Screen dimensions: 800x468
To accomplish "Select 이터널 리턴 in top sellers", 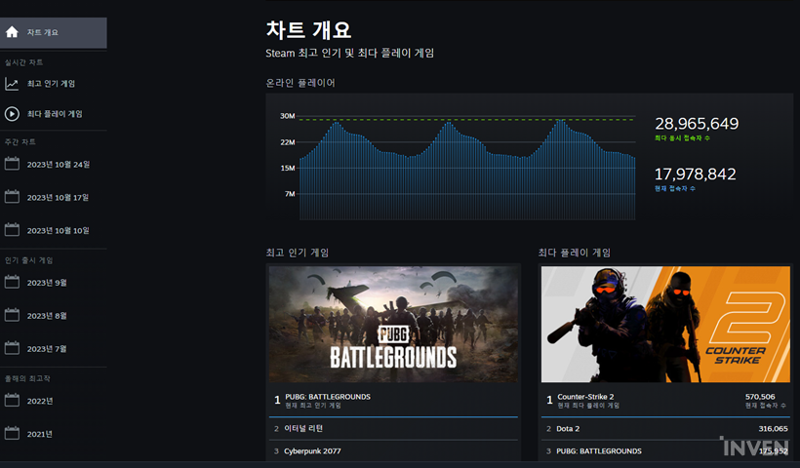I will click(x=393, y=429).
